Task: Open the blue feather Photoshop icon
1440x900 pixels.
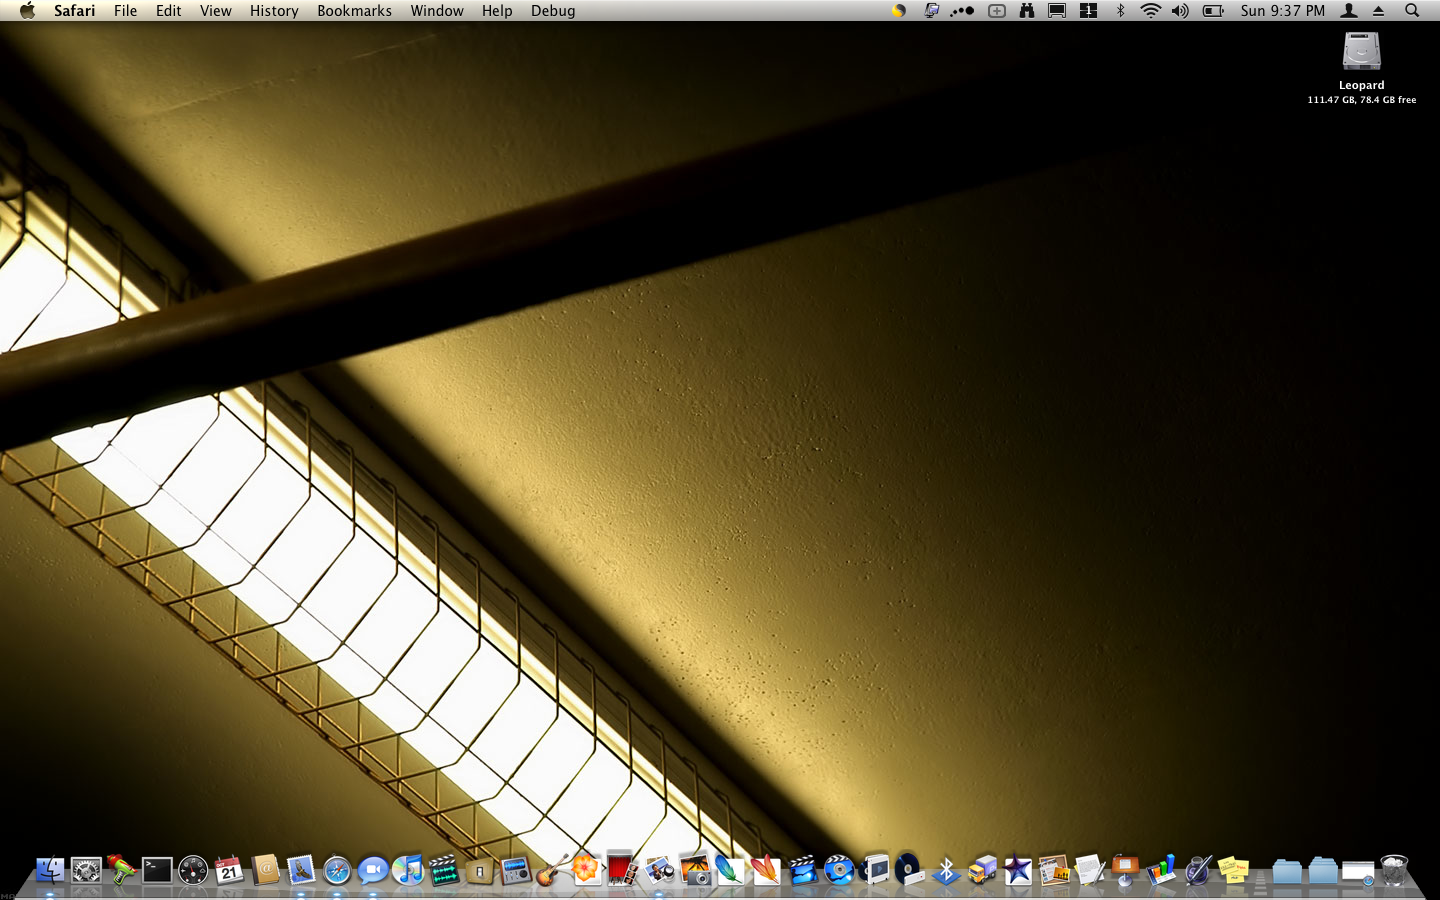Action: [x=730, y=870]
